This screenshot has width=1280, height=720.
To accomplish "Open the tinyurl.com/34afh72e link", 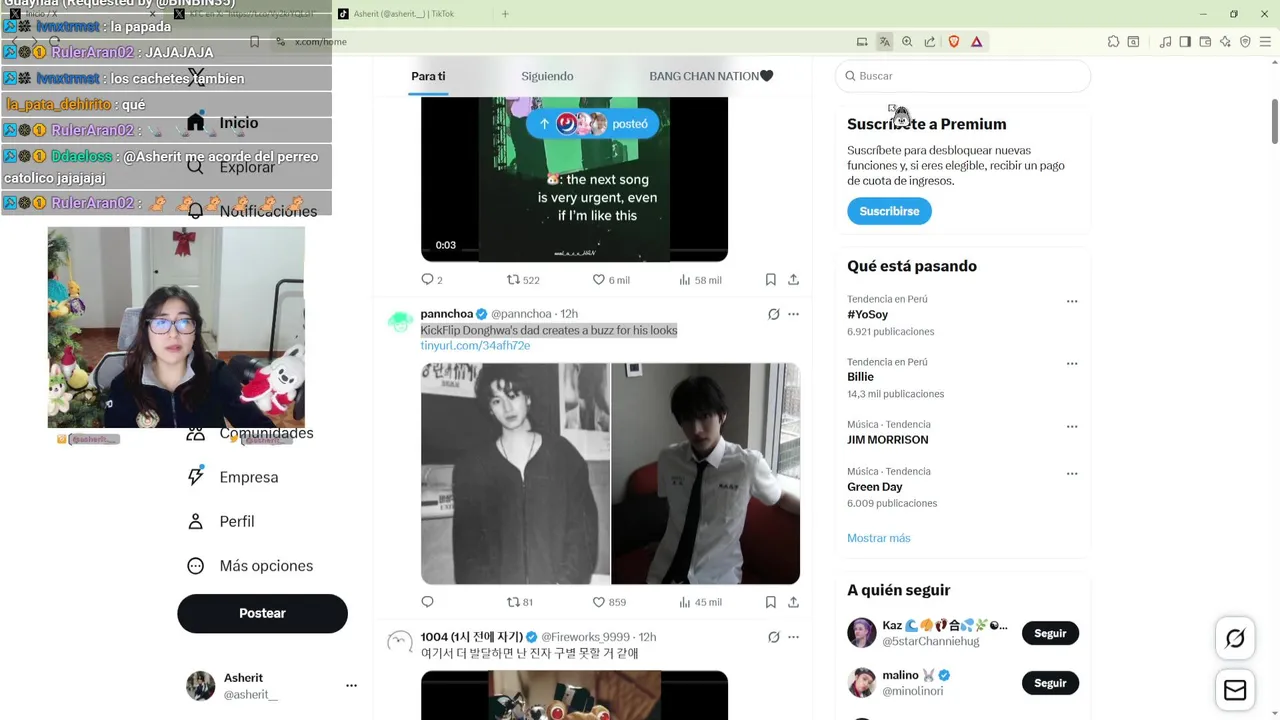I will coord(475,346).
